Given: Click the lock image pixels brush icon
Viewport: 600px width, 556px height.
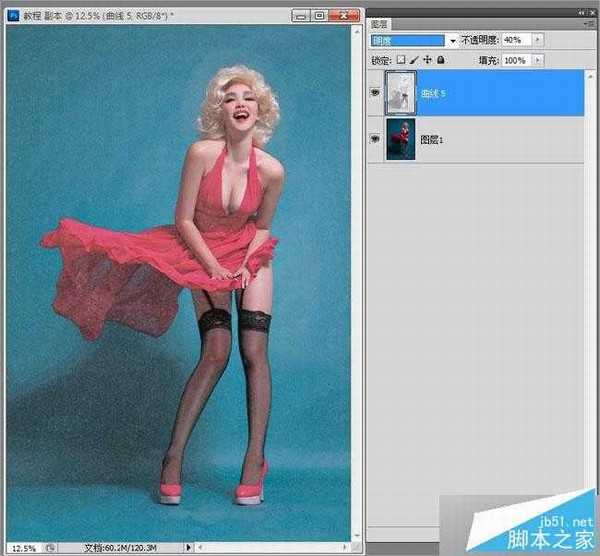Looking at the screenshot, I should point(414,60).
